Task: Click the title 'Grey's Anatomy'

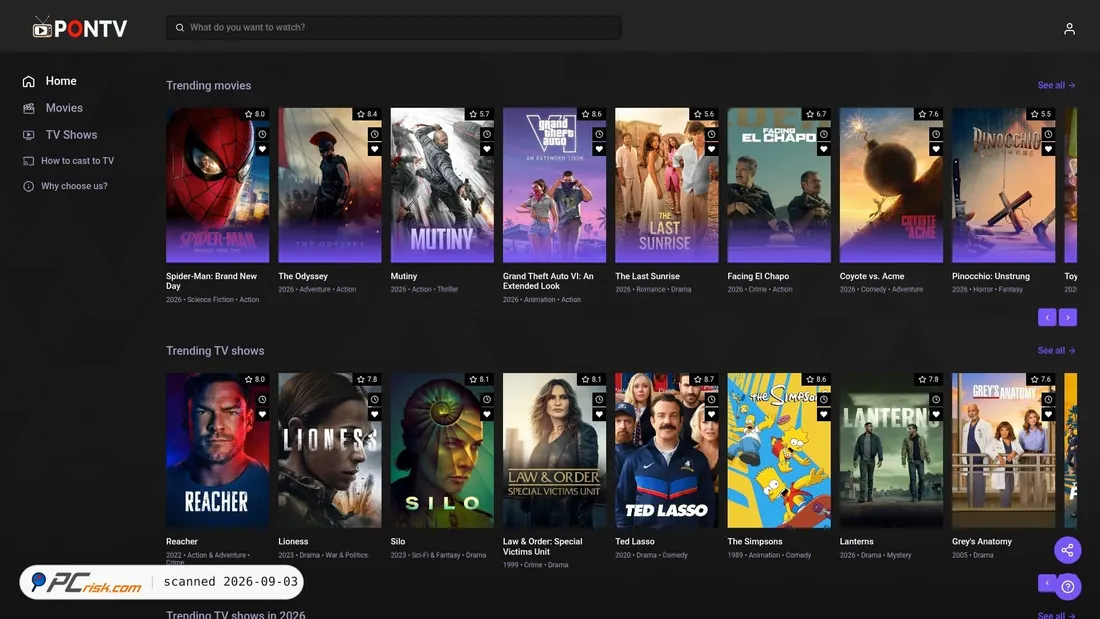Action: click(x=982, y=542)
